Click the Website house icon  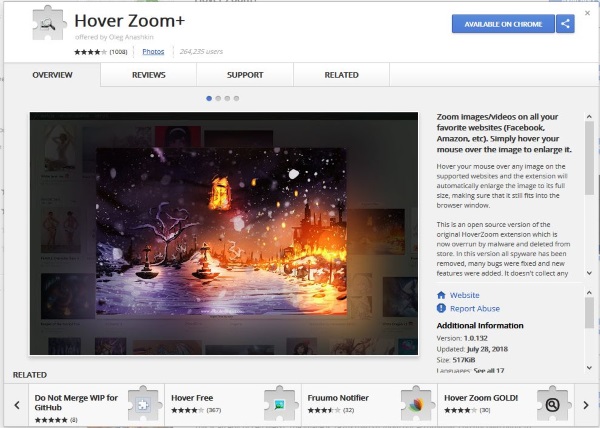tap(441, 295)
